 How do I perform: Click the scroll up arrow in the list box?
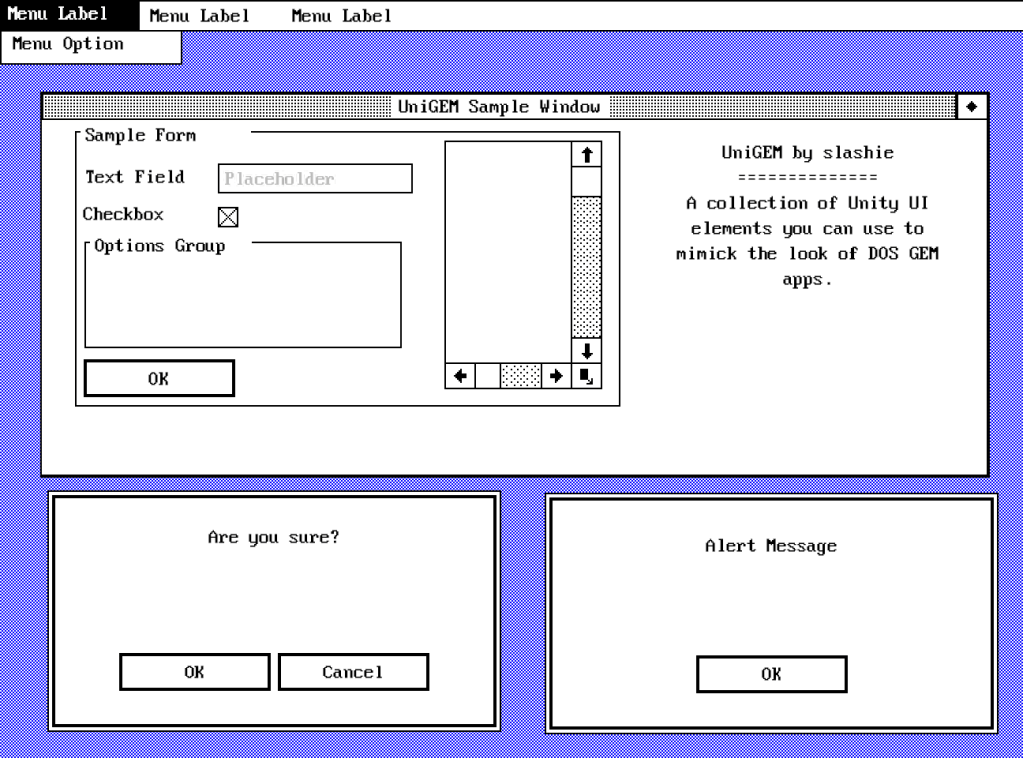point(587,154)
